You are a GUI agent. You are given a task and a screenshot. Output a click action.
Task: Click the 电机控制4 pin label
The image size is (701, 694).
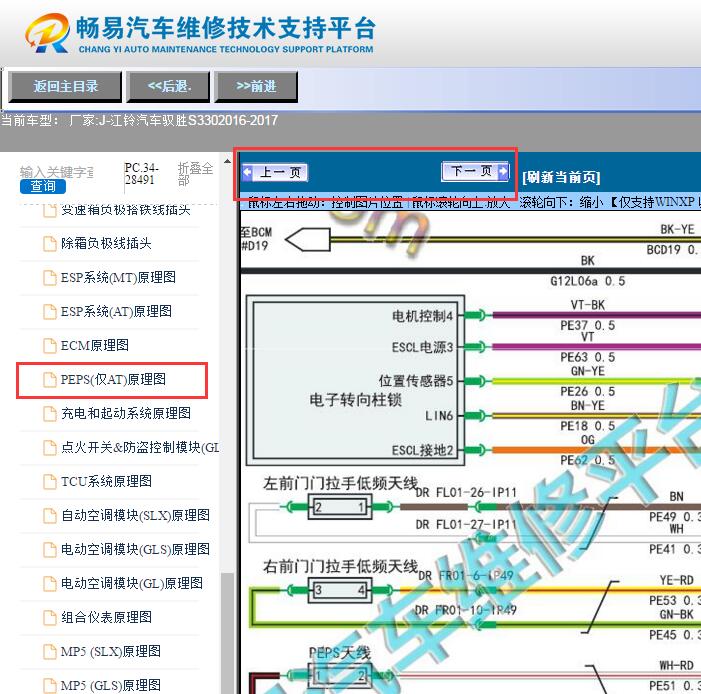click(x=422, y=316)
